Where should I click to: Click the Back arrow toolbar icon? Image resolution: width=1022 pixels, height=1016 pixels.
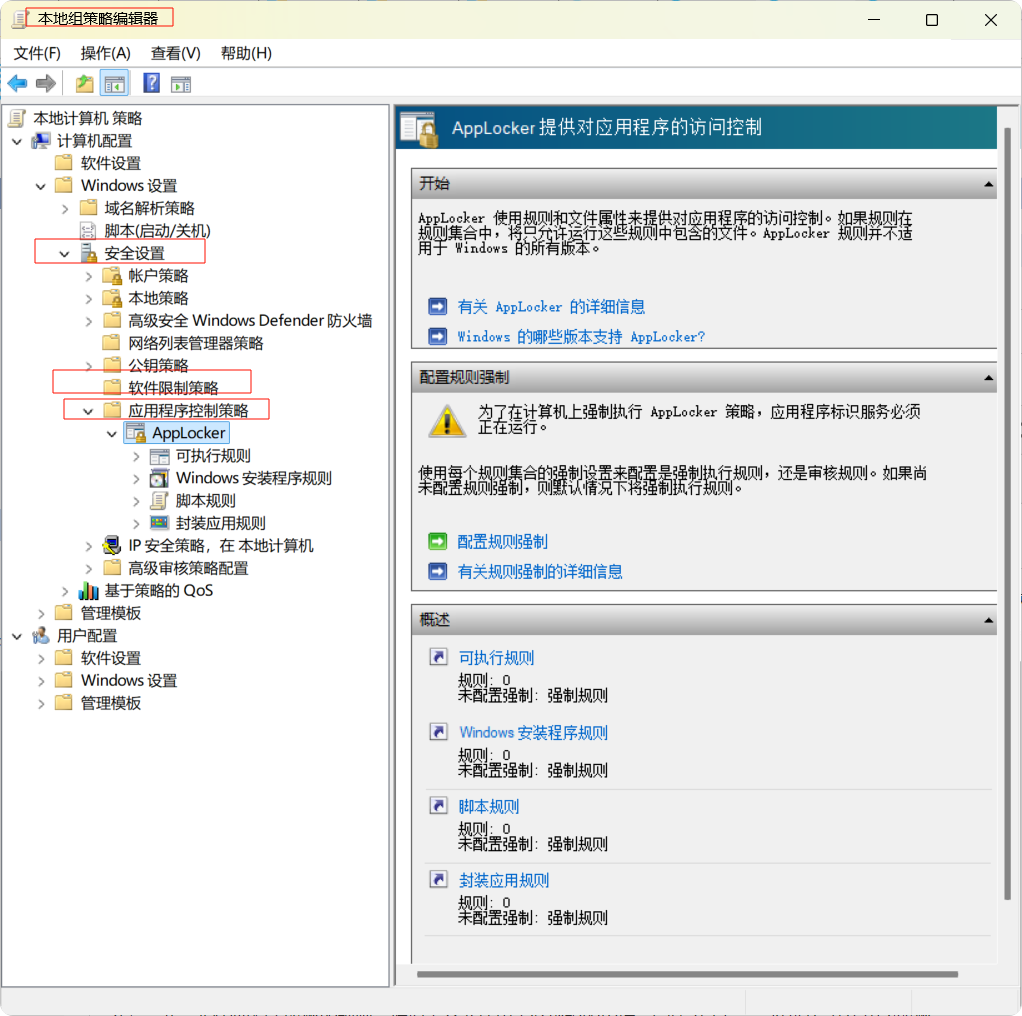(x=17, y=83)
